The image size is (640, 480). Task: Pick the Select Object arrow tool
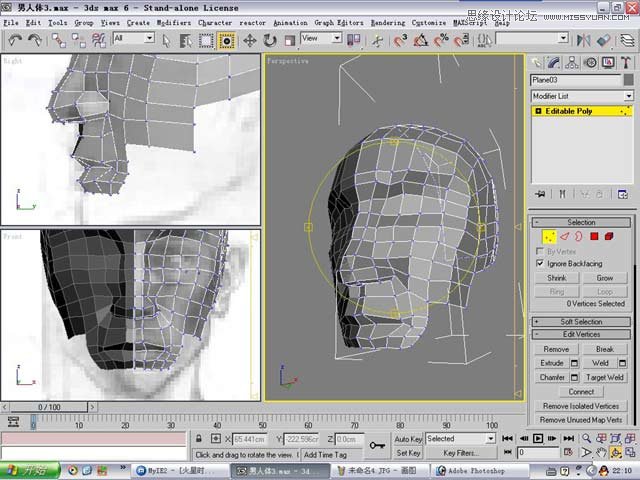click(x=166, y=40)
